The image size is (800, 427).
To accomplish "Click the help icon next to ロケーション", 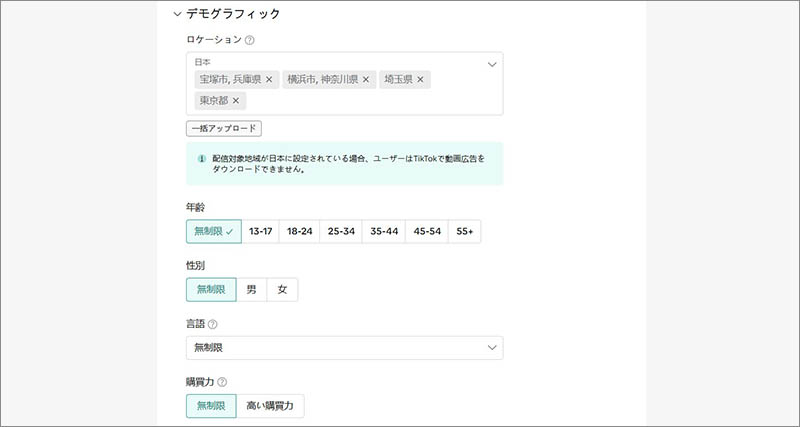I will [249, 41].
